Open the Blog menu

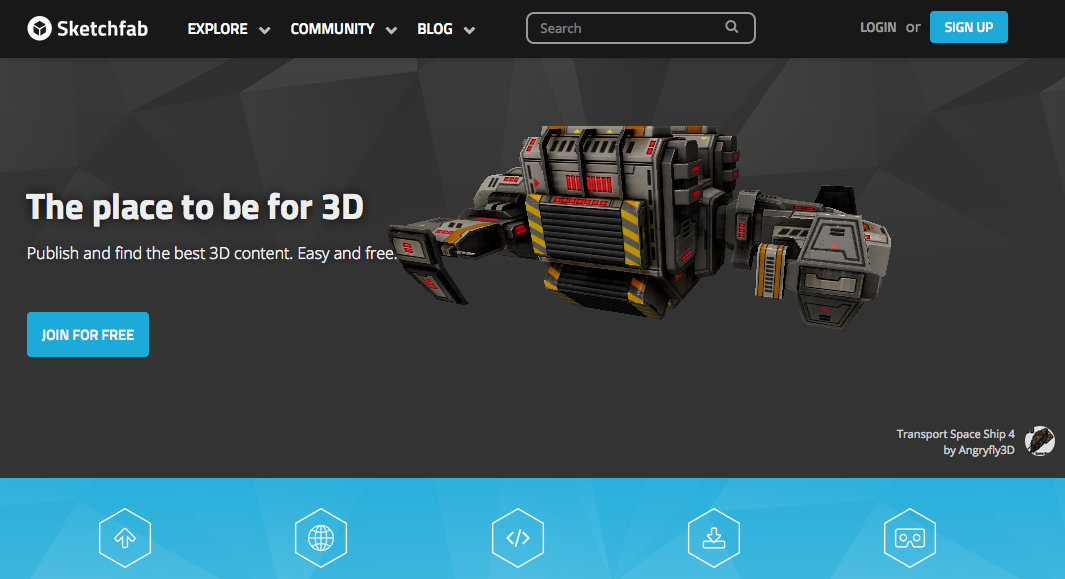click(435, 29)
